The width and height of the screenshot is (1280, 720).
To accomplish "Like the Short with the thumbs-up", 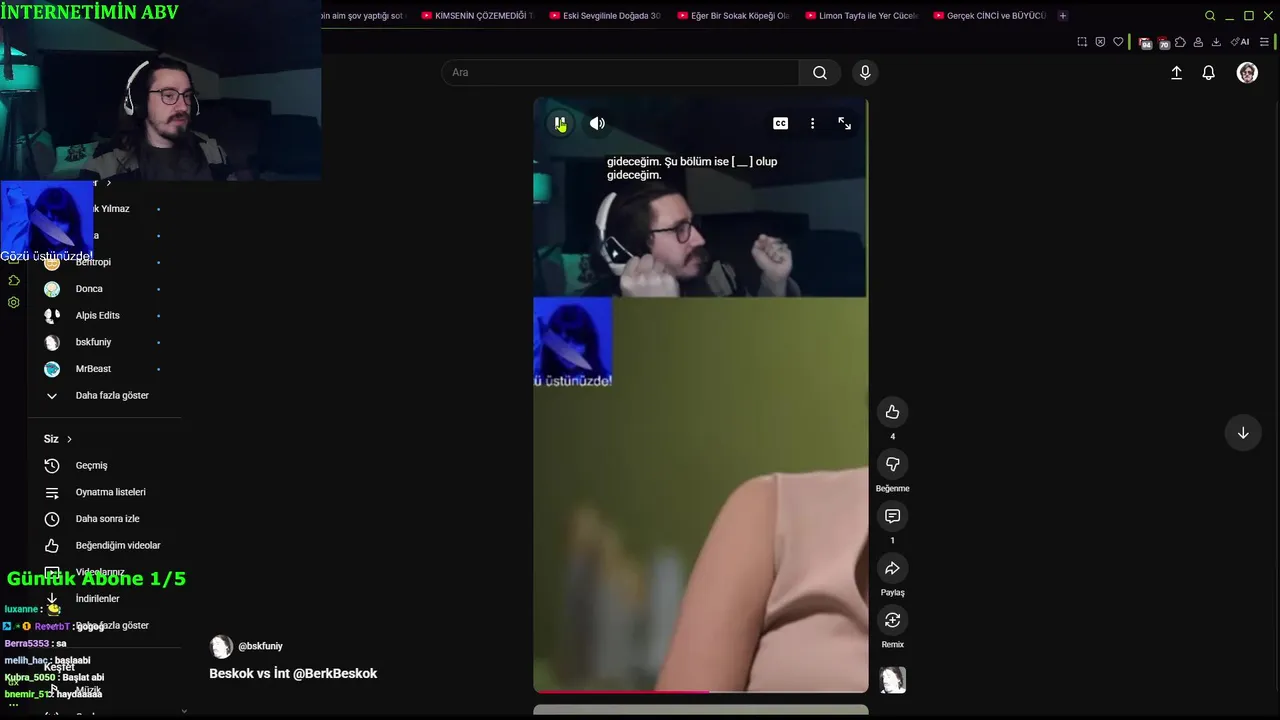I will pyautogui.click(x=892, y=412).
